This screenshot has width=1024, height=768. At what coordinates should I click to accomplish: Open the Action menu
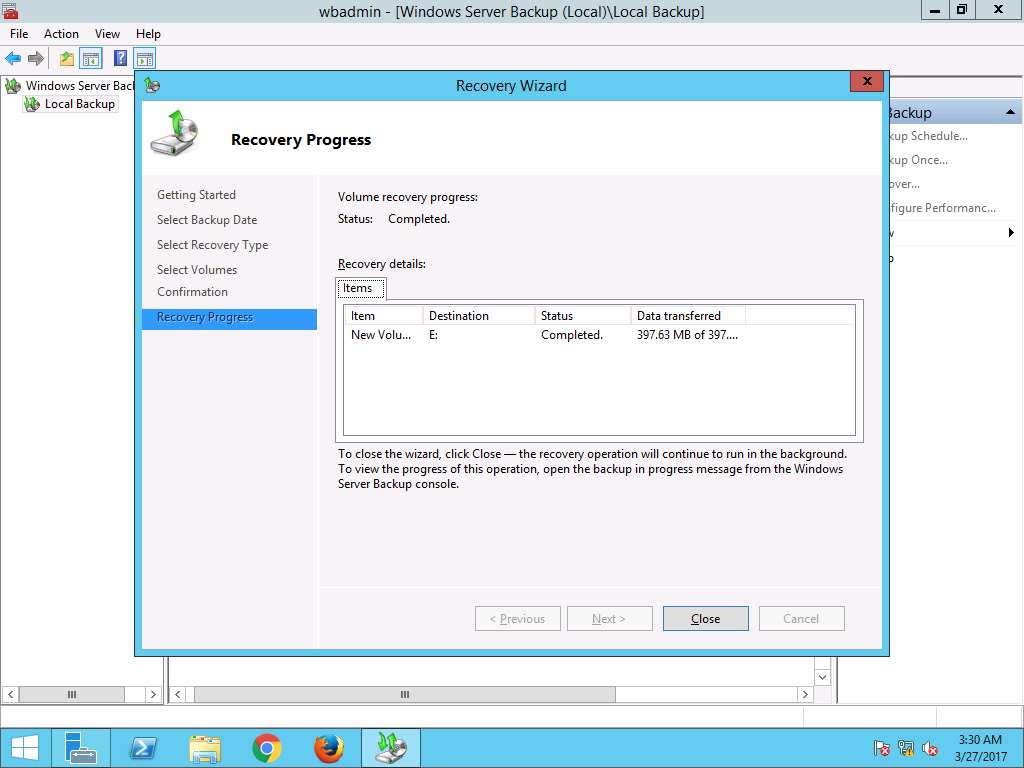pos(61,34)
